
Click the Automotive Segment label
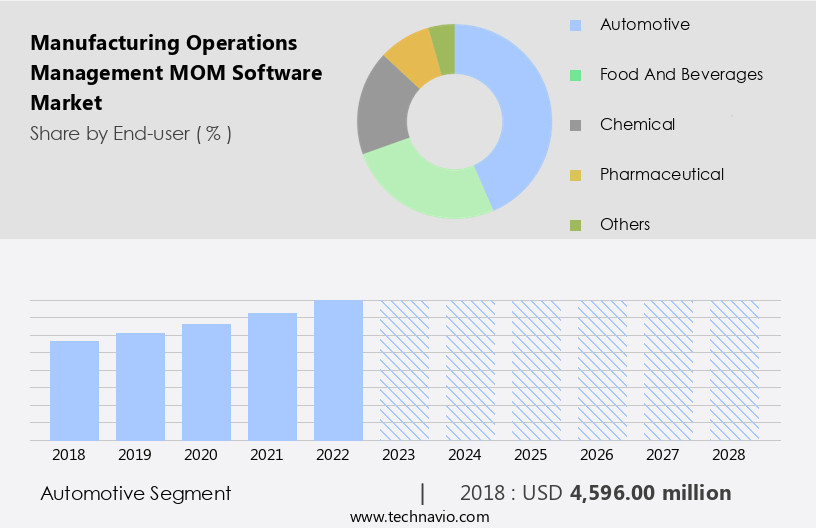tap(136, 493)
